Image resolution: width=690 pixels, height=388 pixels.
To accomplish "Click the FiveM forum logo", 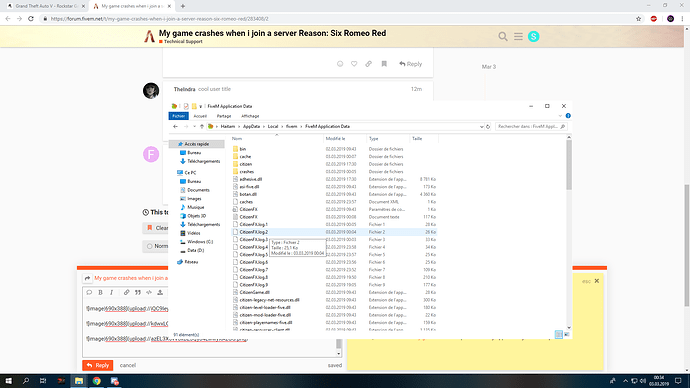I will [150, 36].
